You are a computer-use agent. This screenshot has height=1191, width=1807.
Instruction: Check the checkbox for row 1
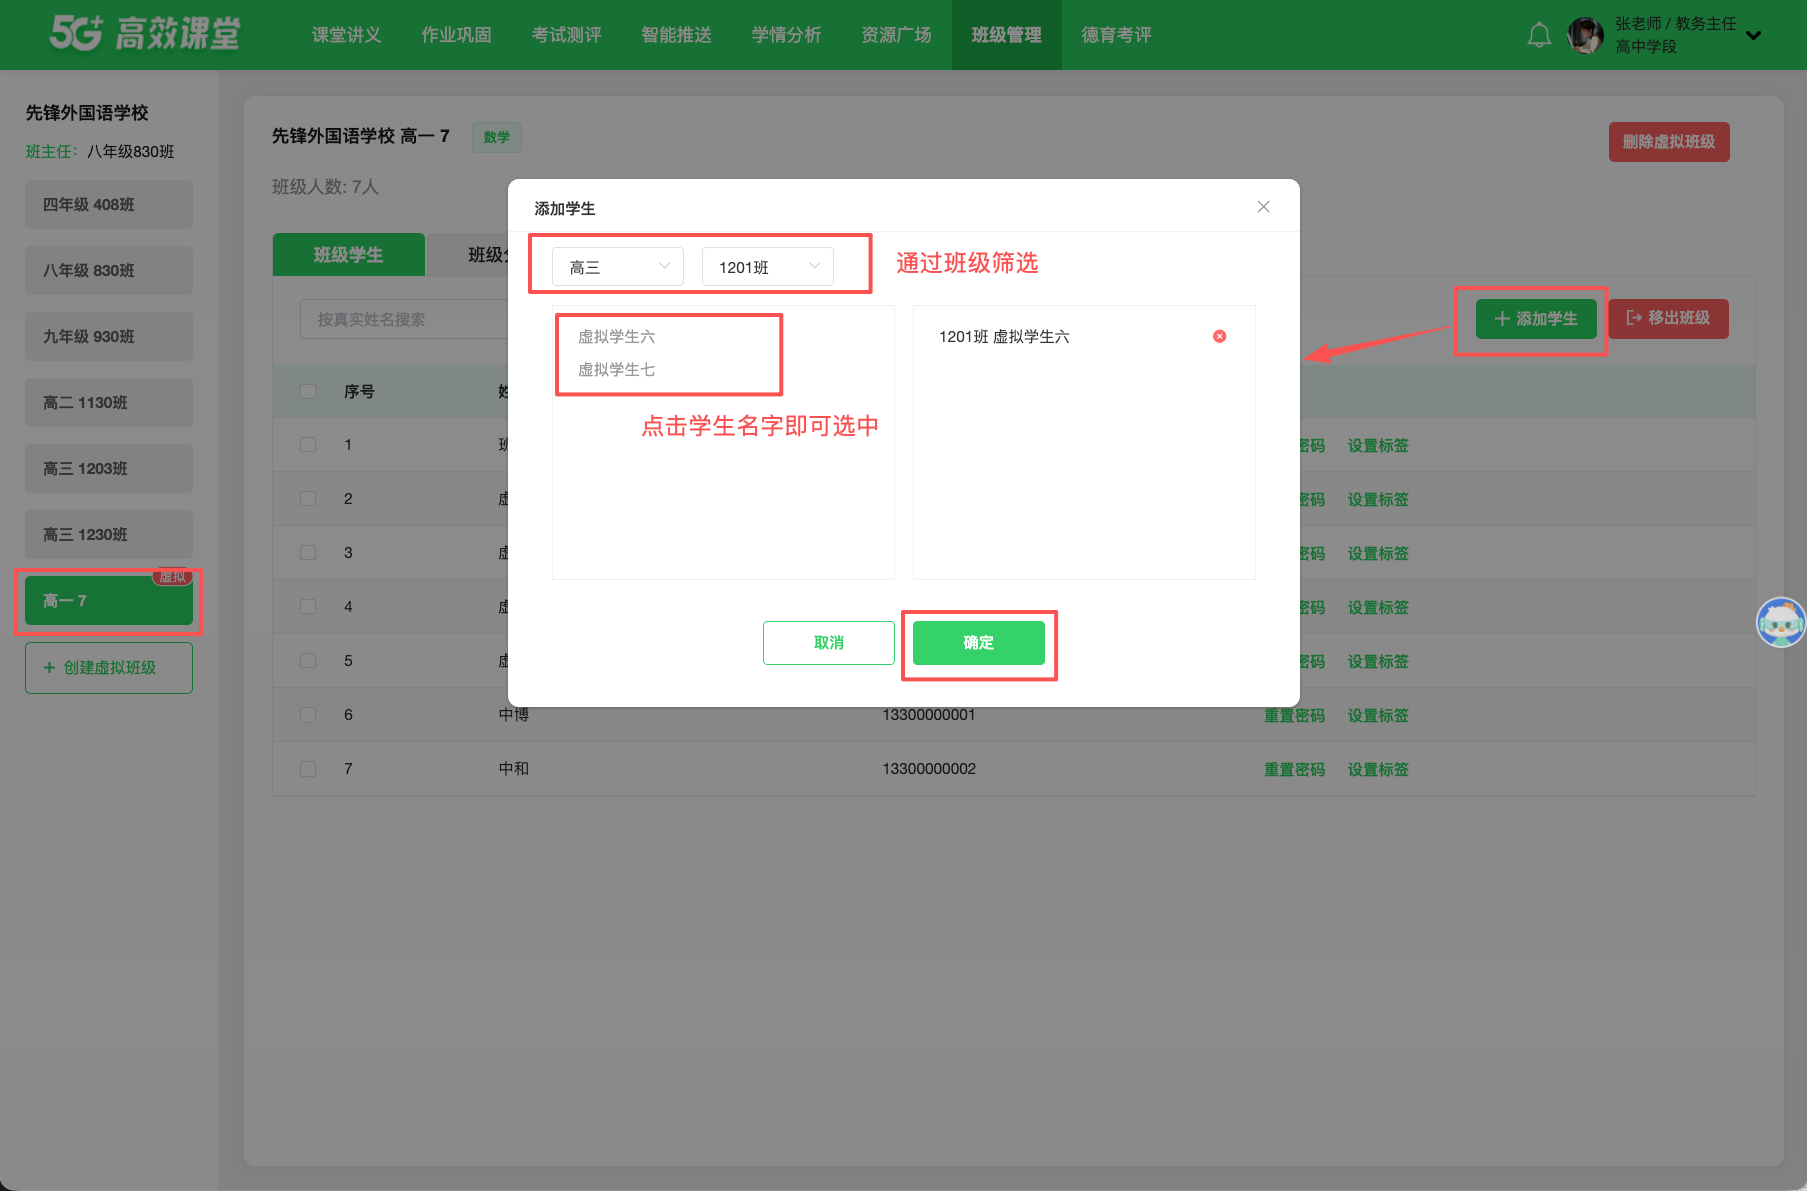pos(308,445)
